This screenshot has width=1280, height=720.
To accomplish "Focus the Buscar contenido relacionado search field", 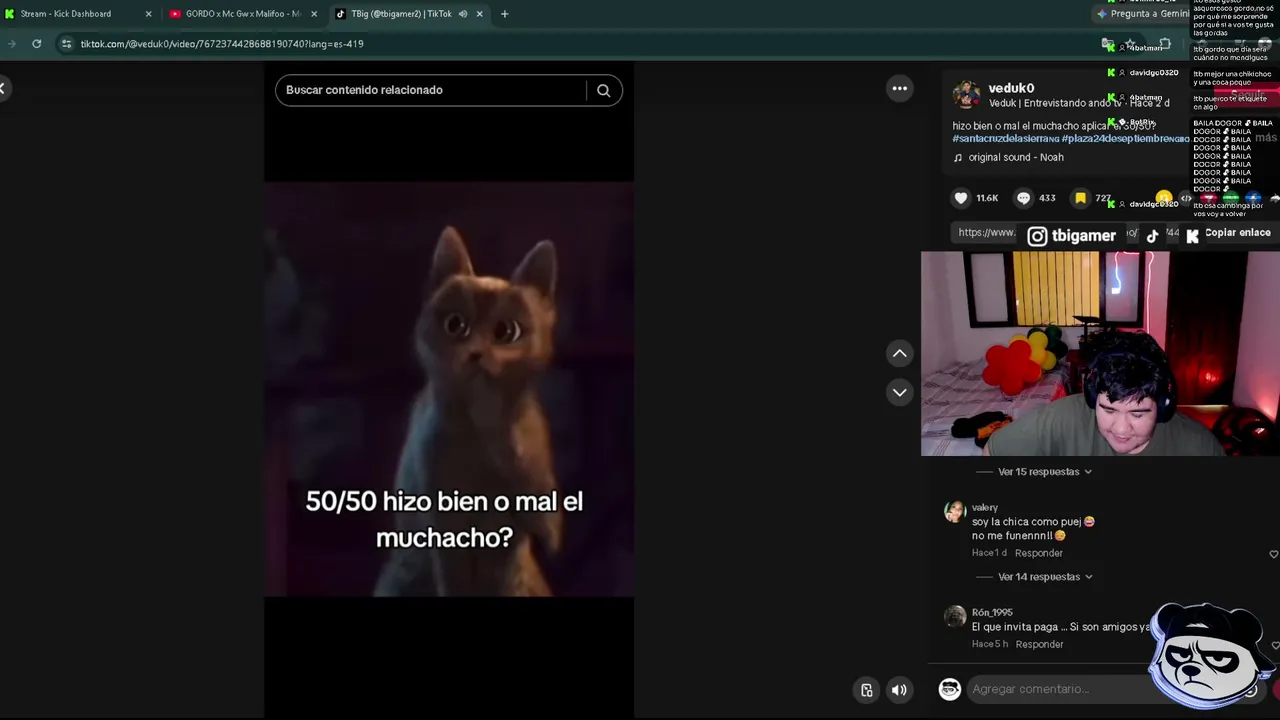I will click(x=430, y=90).
